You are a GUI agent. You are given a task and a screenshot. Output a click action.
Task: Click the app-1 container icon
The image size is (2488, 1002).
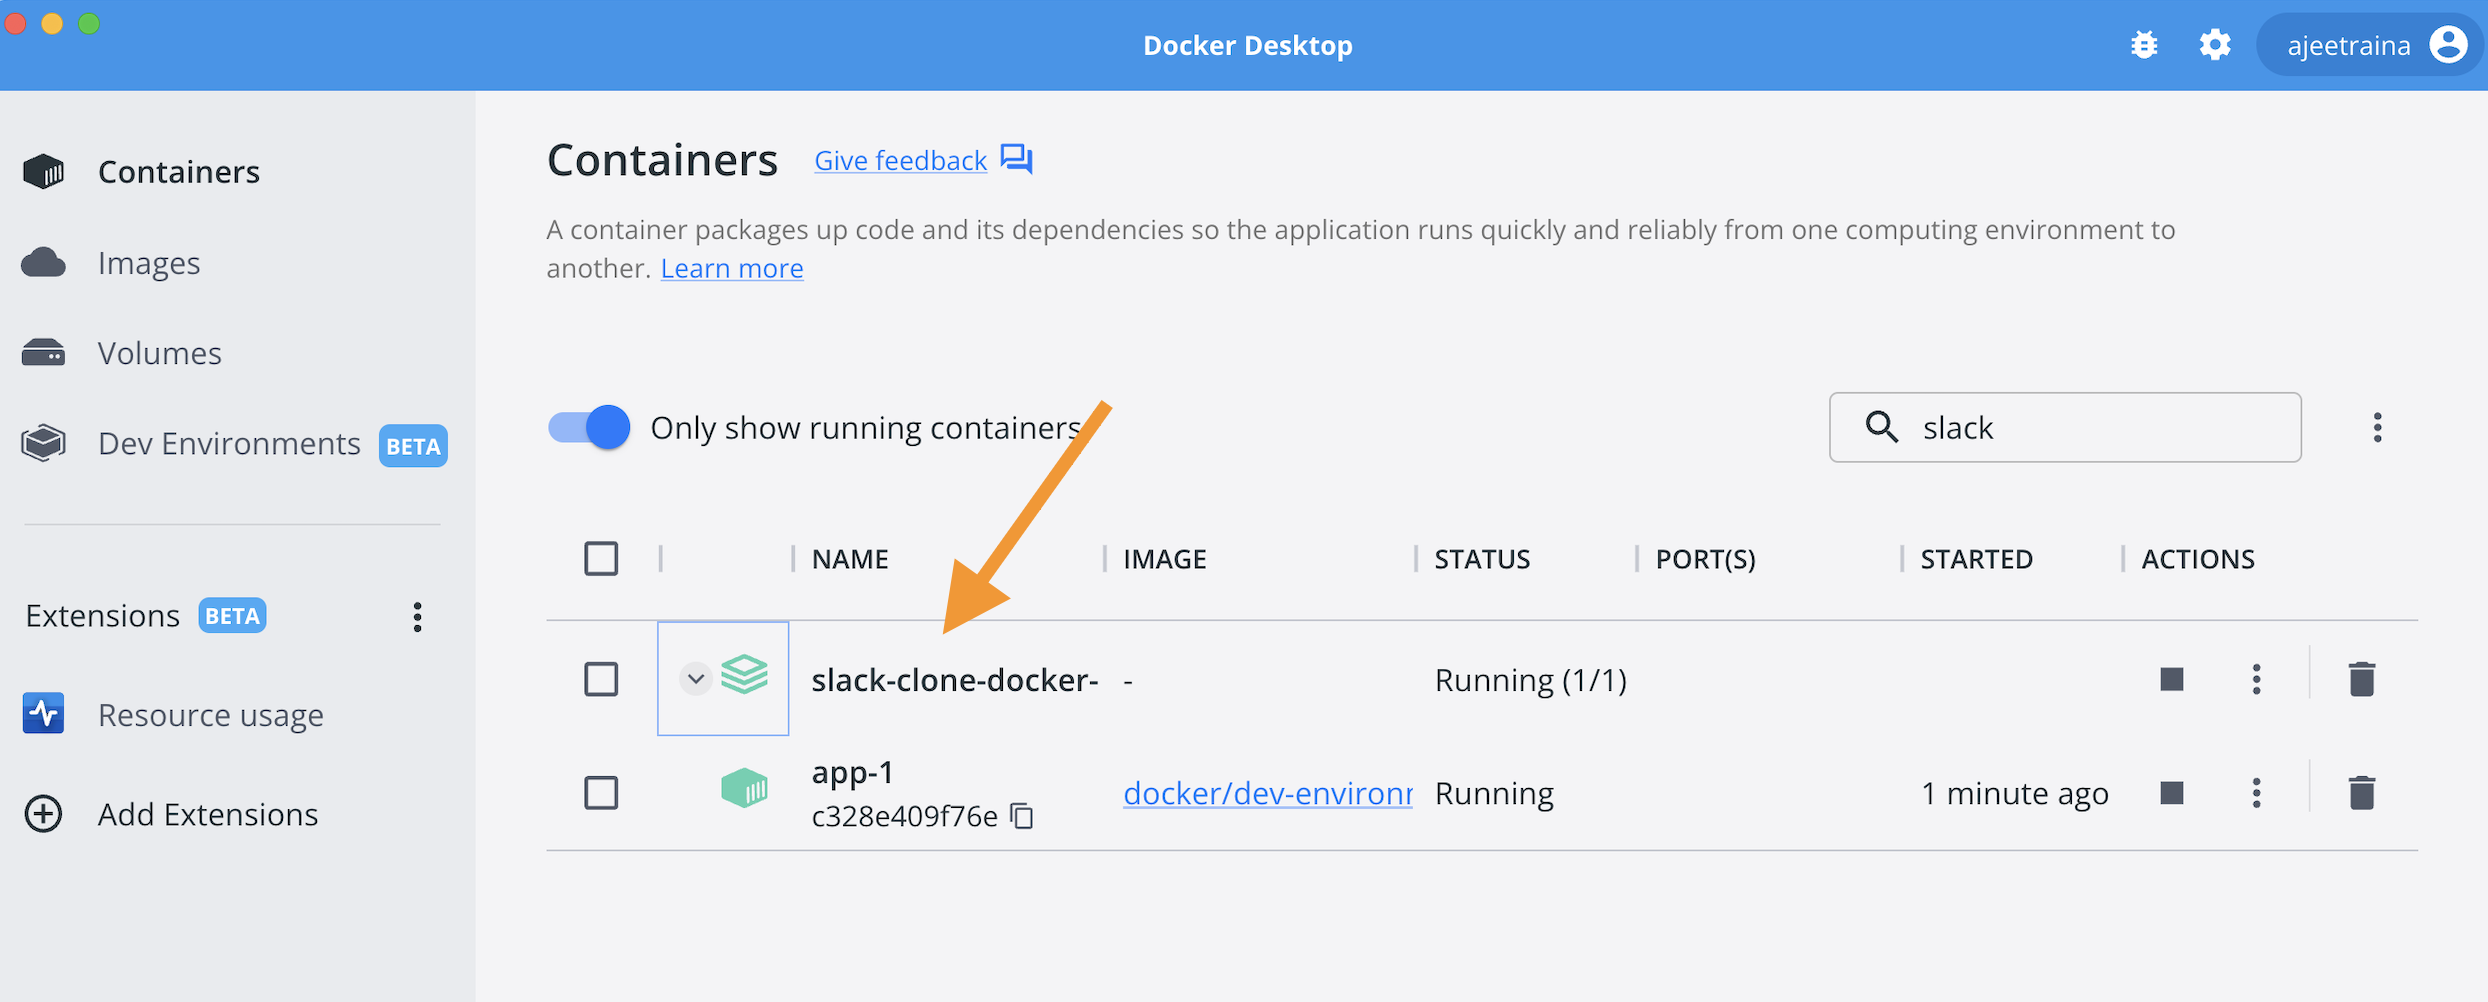point(745,789)
